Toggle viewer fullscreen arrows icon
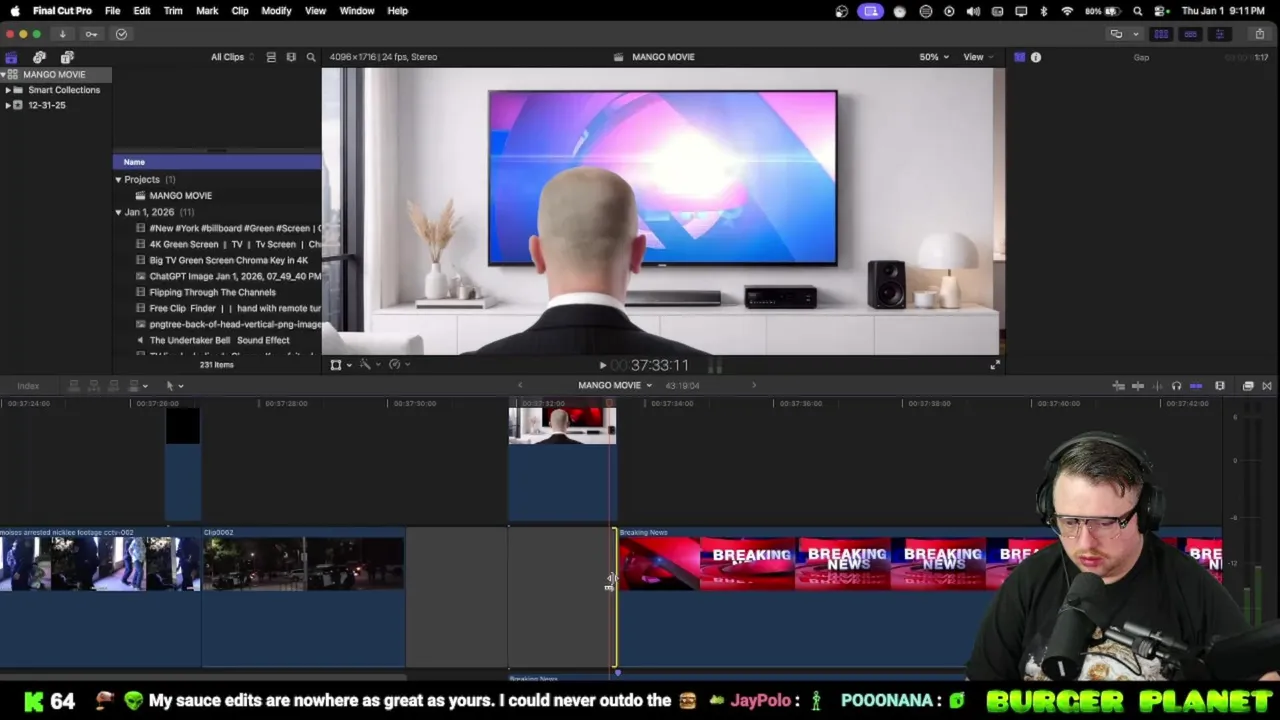Viewport: 1280px width, 720px height. 994,365
